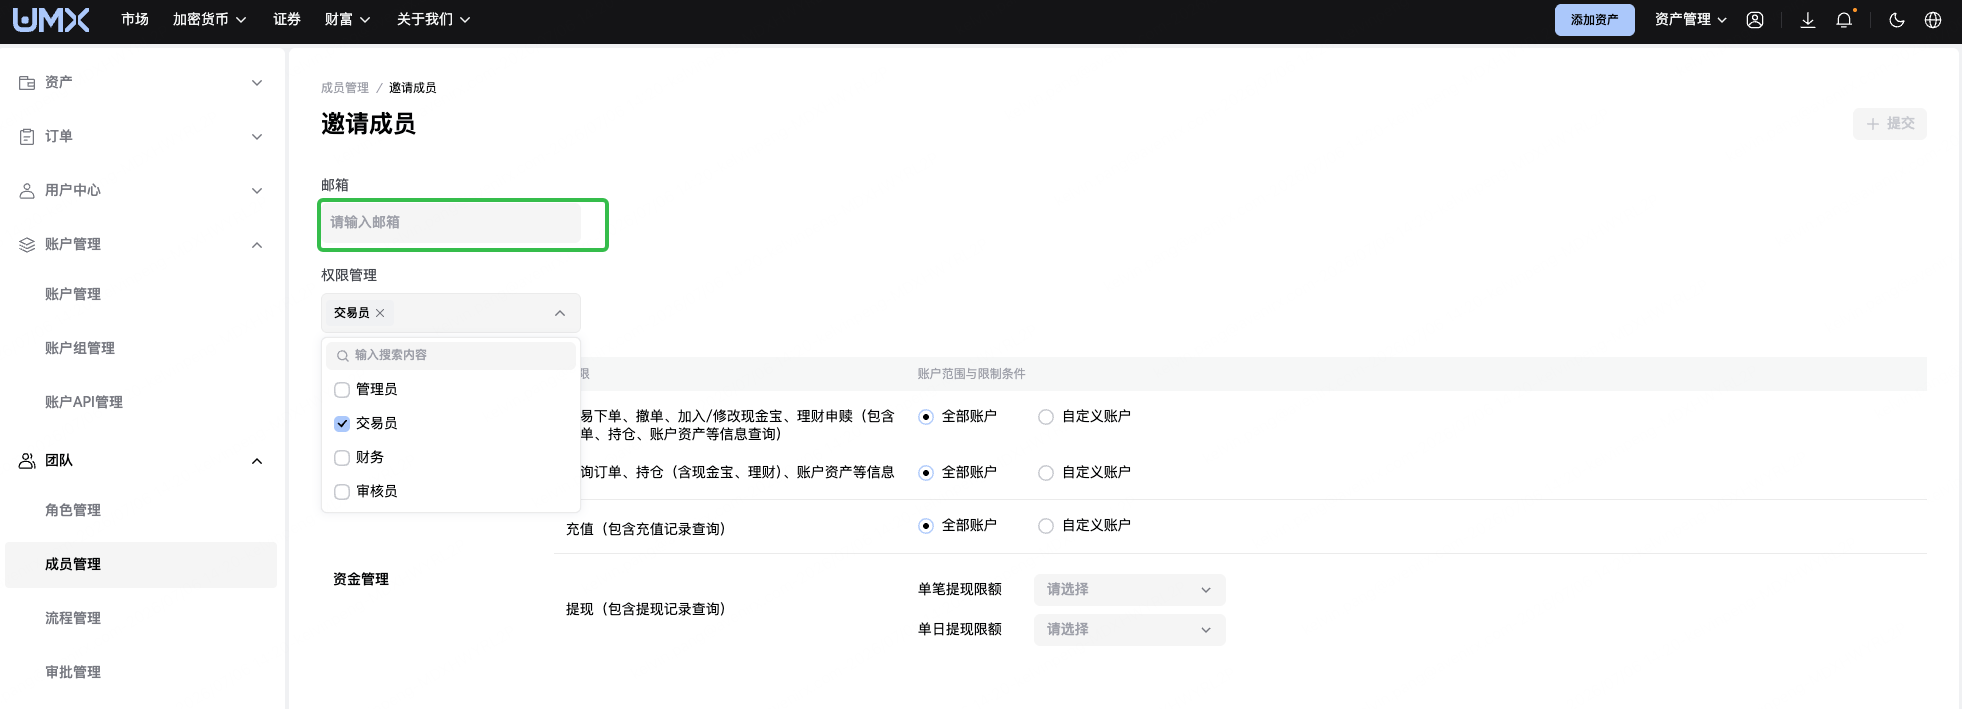Select 自定义账户 for 充值 row

1046,526
